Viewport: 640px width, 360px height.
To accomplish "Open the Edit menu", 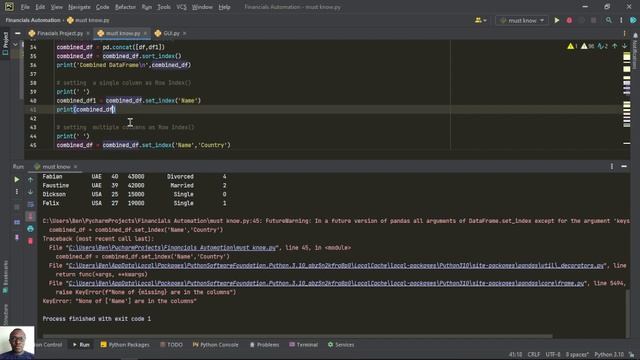I will (x=40, y=7).
